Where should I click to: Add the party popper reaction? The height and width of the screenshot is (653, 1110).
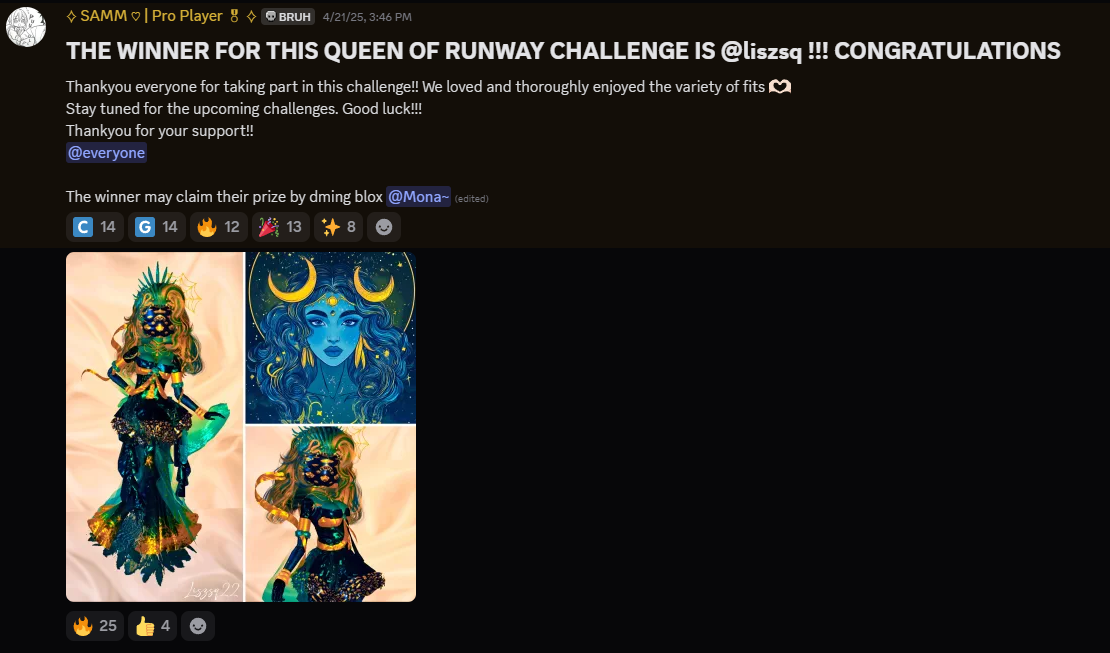coord(281,227)
